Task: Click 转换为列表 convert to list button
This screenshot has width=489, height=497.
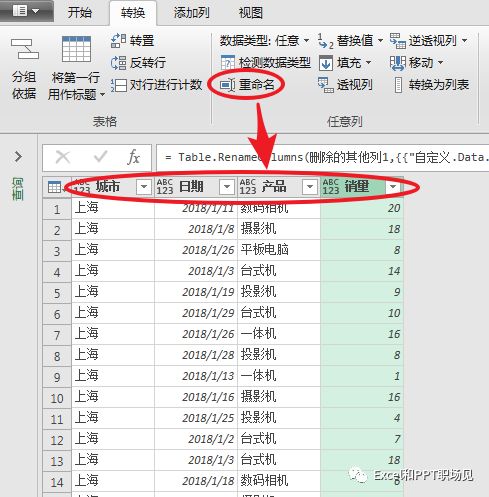Action: click(432, 85)
